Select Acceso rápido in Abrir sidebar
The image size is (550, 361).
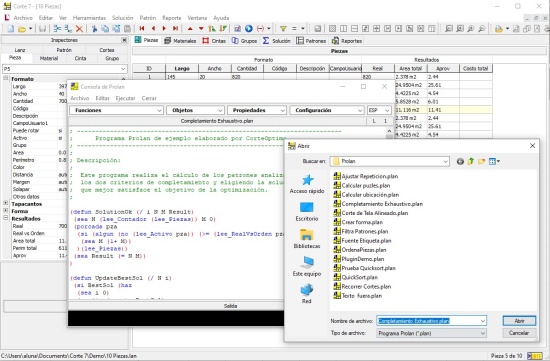[307, 184]
